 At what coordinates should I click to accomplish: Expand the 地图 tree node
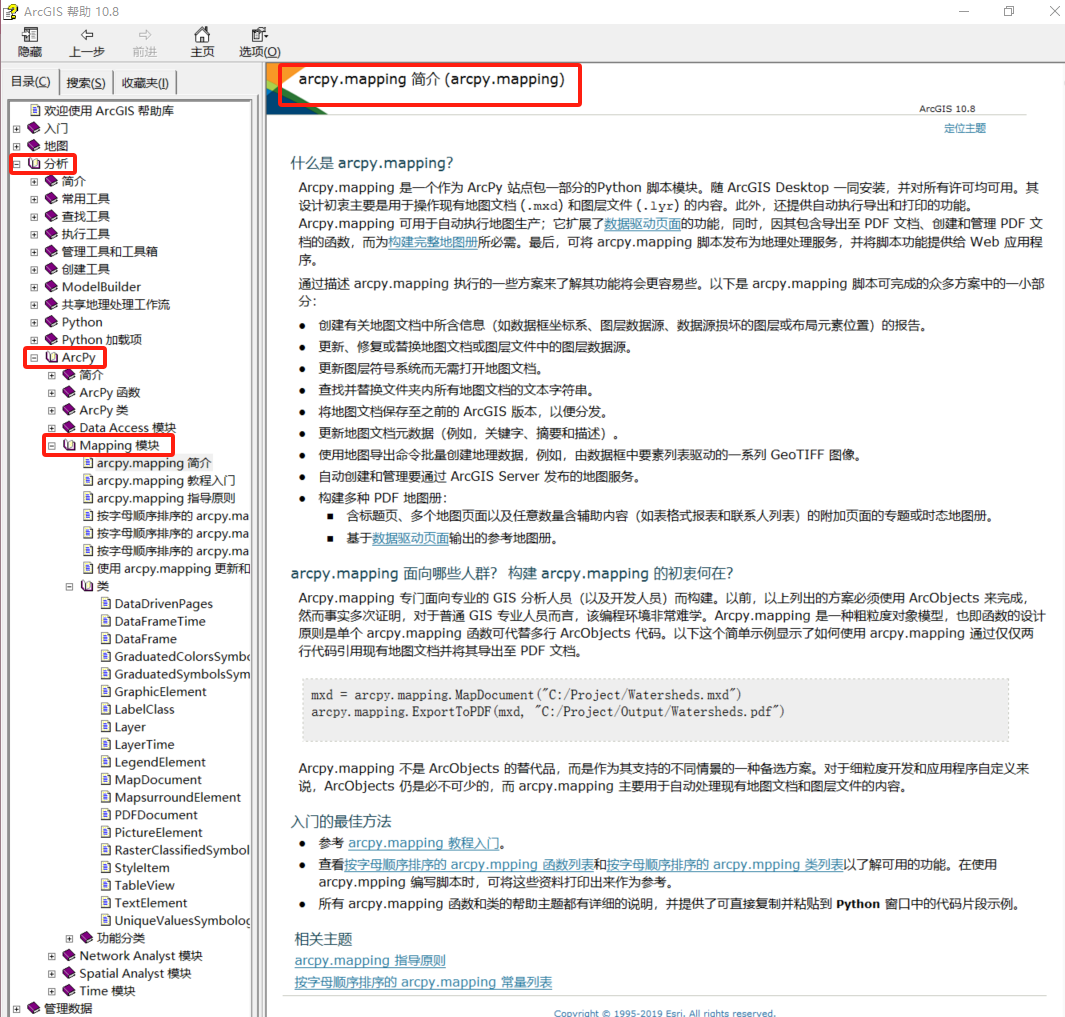(17, 146)
